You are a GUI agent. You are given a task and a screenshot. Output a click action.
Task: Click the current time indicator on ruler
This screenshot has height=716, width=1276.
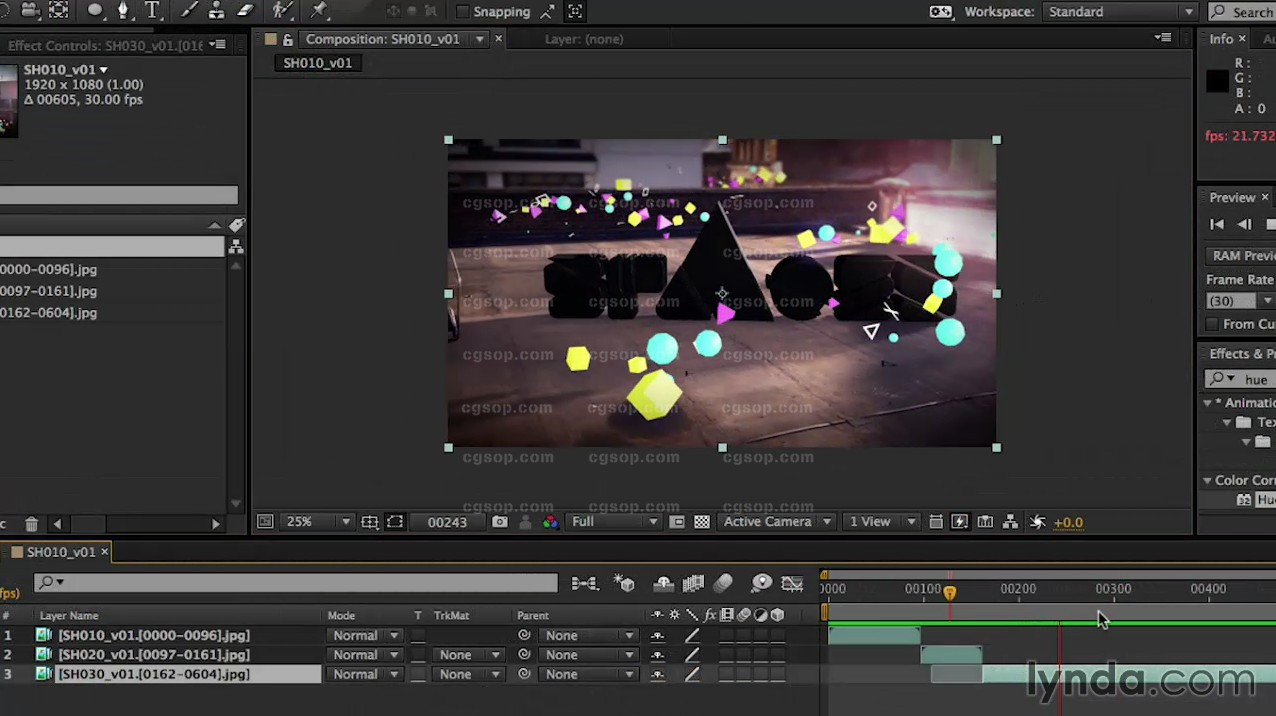(x=949, y=592)
